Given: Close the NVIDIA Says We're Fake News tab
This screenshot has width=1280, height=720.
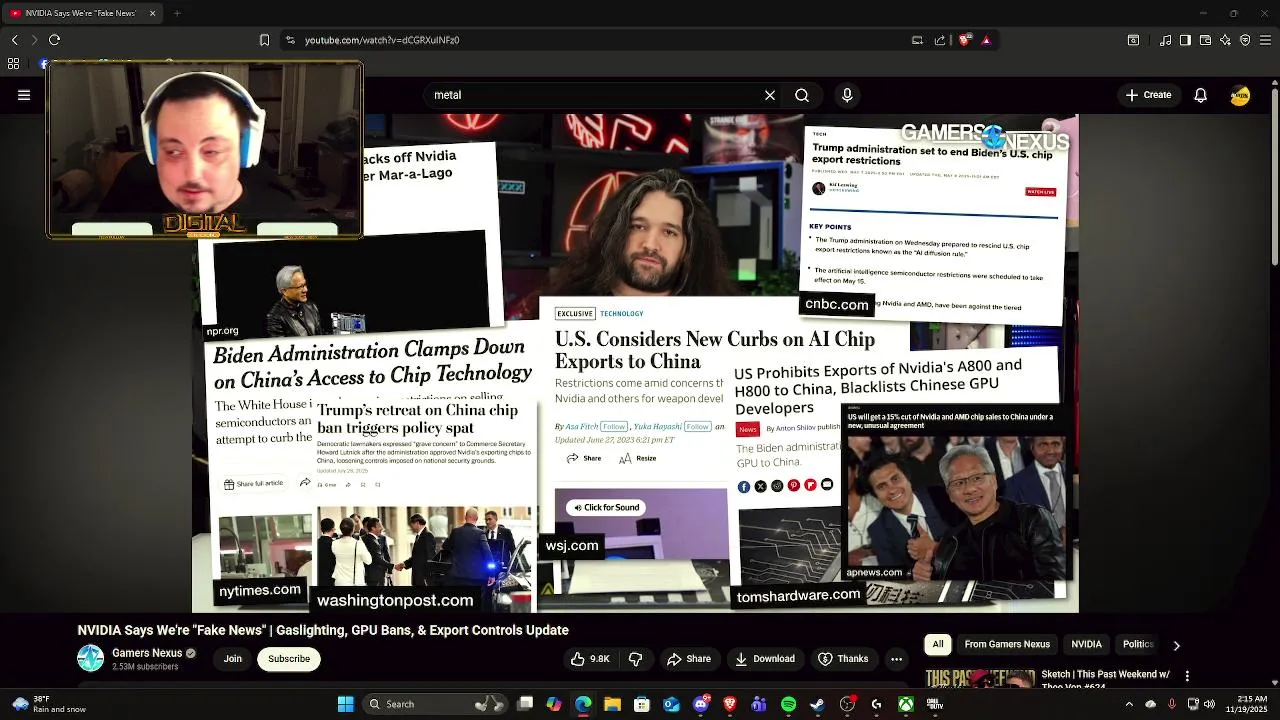Looking at the screenshot, I should (x=152, y=13).
